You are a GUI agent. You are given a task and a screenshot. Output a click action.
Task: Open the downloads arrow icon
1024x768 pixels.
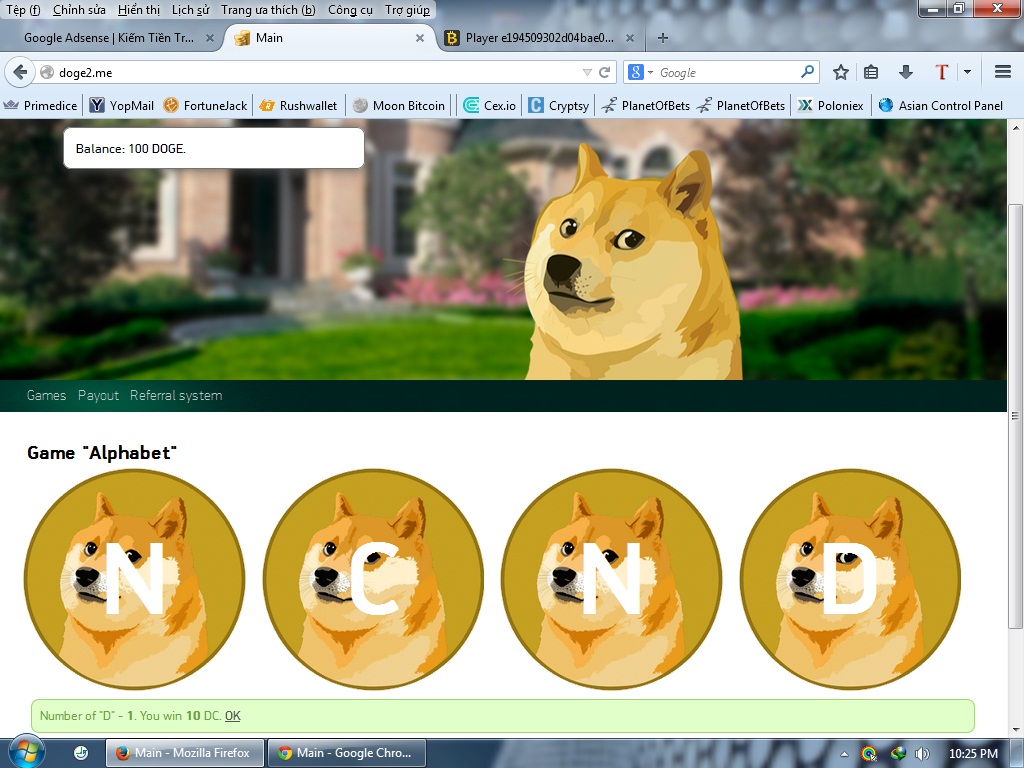coord(905,72)
